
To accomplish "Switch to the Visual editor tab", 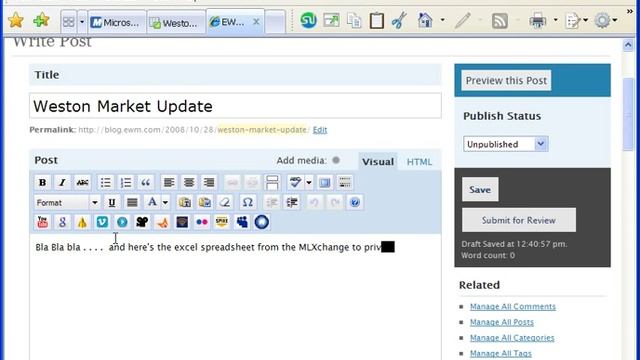I will (378, 162).
